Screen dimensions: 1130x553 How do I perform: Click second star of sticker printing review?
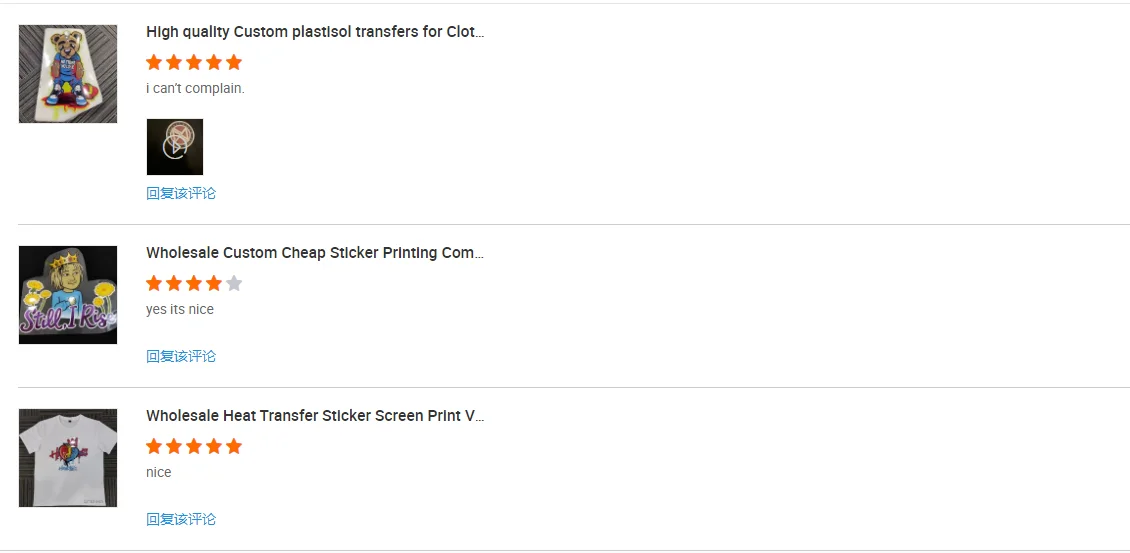point(174,283)
